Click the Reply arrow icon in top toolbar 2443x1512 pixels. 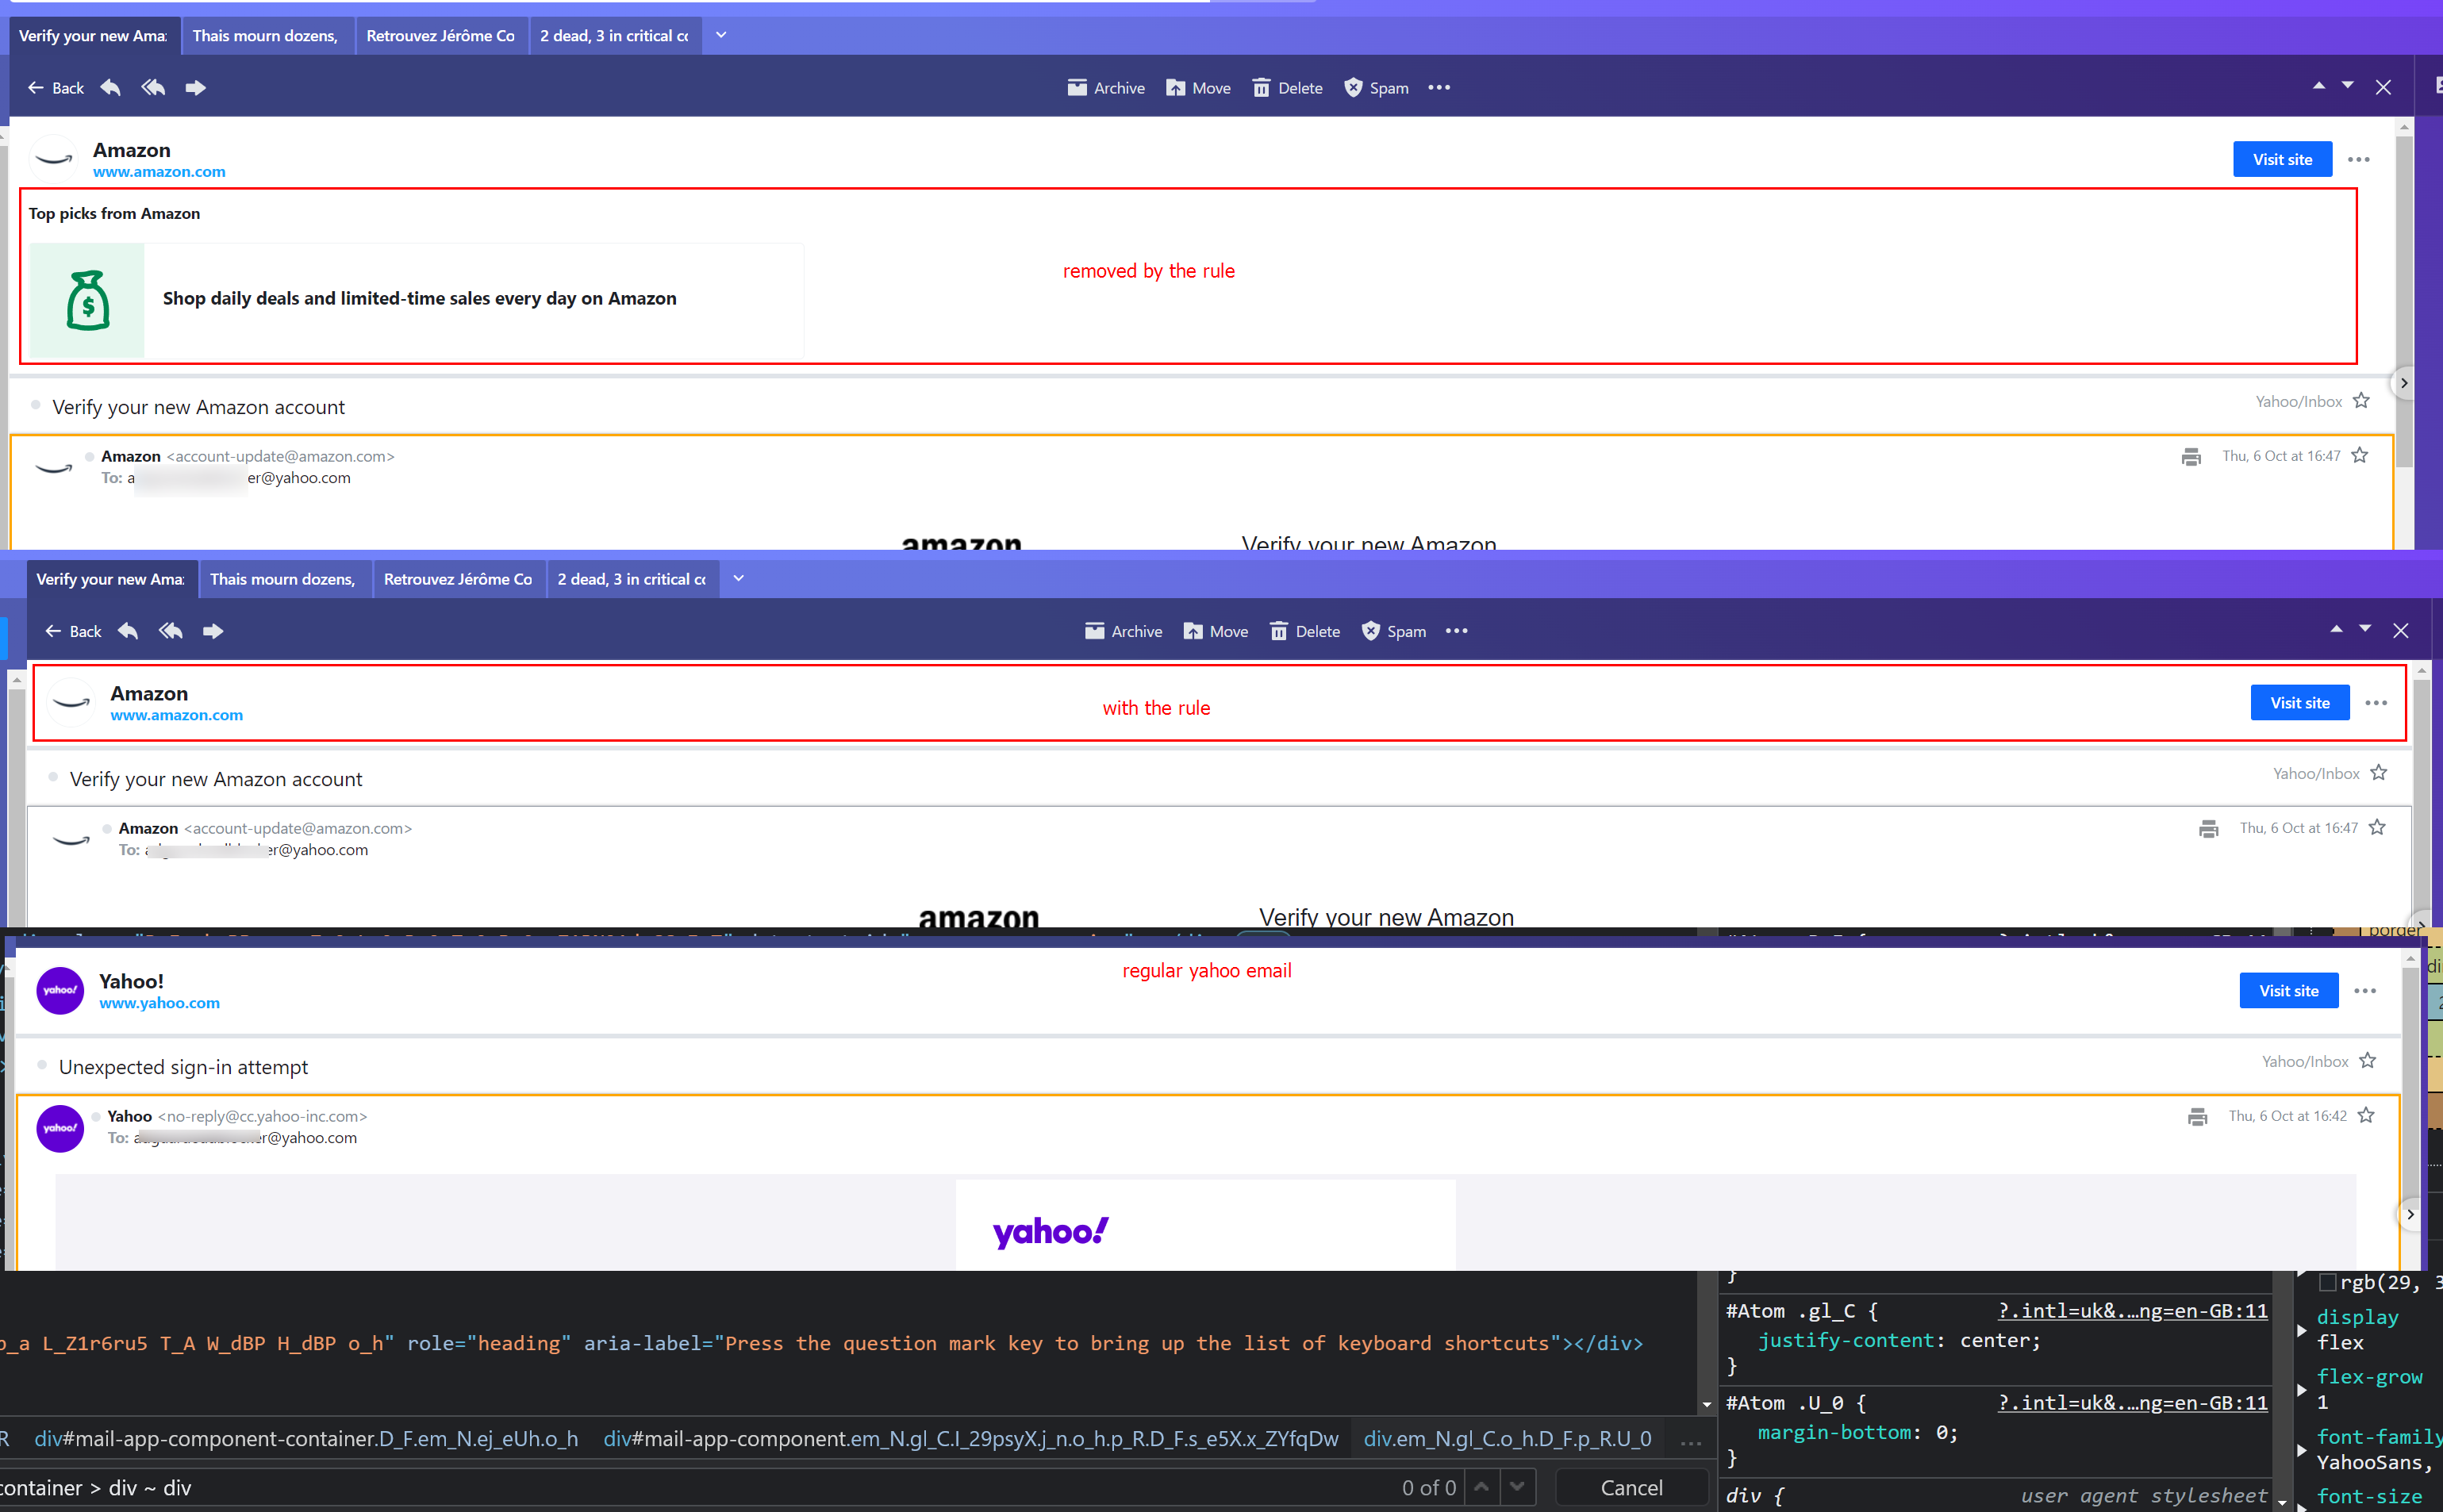pos(111,88)
